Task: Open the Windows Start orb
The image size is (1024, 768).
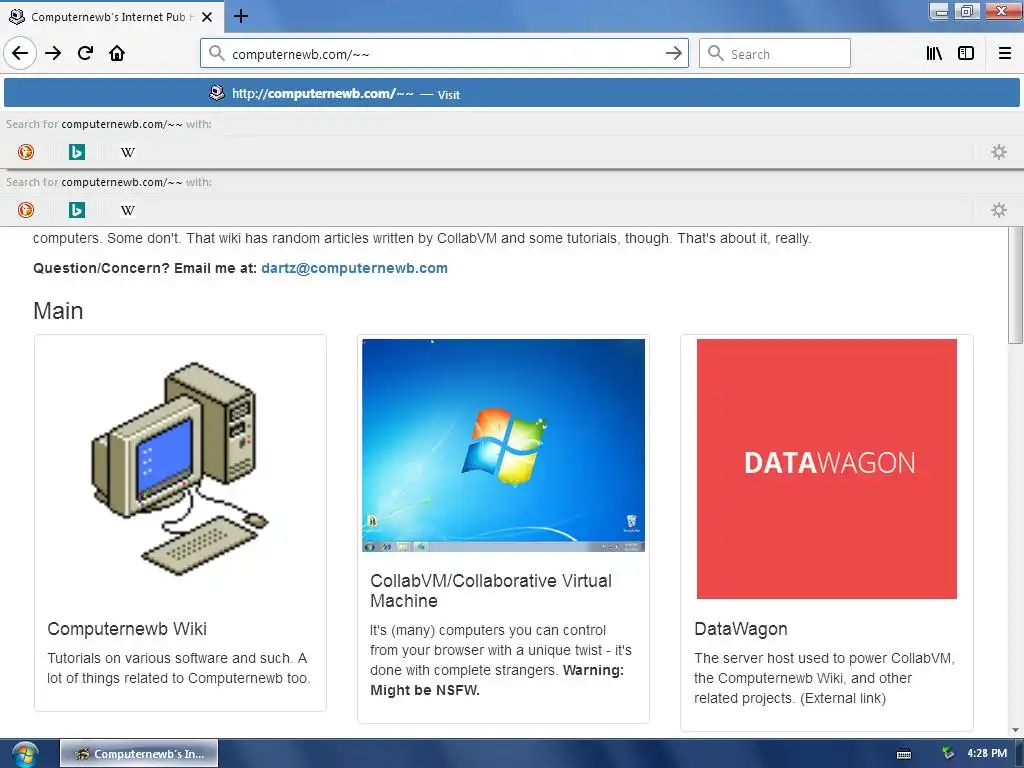Action: (25, 754)
